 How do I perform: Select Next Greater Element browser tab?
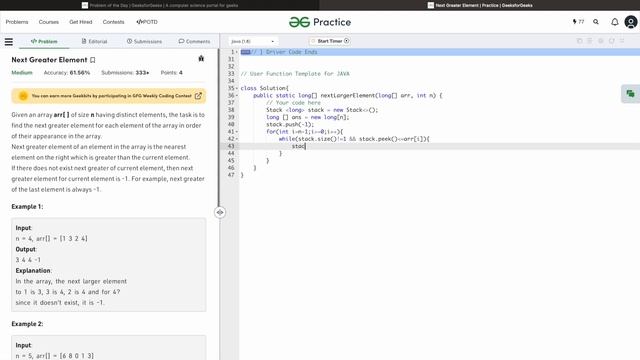tap(480, 5)
